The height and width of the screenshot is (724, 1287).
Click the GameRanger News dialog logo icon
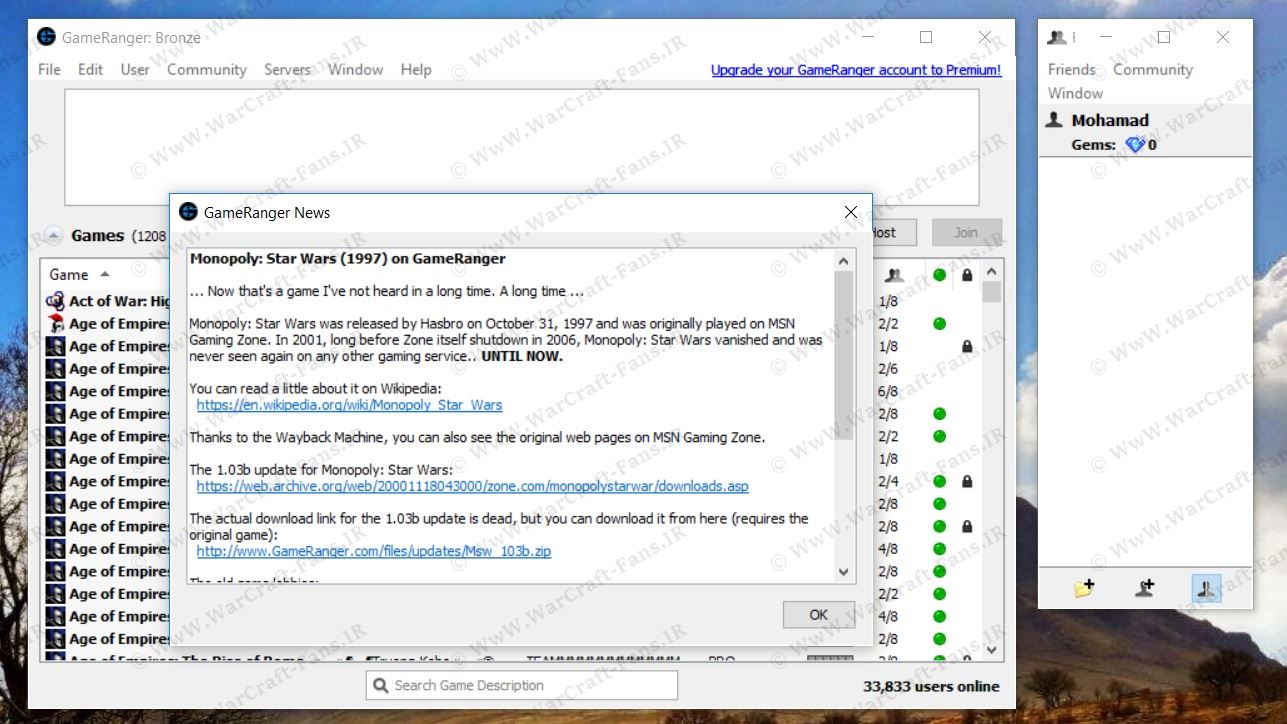pyautogui.click(x=187, y=212)
